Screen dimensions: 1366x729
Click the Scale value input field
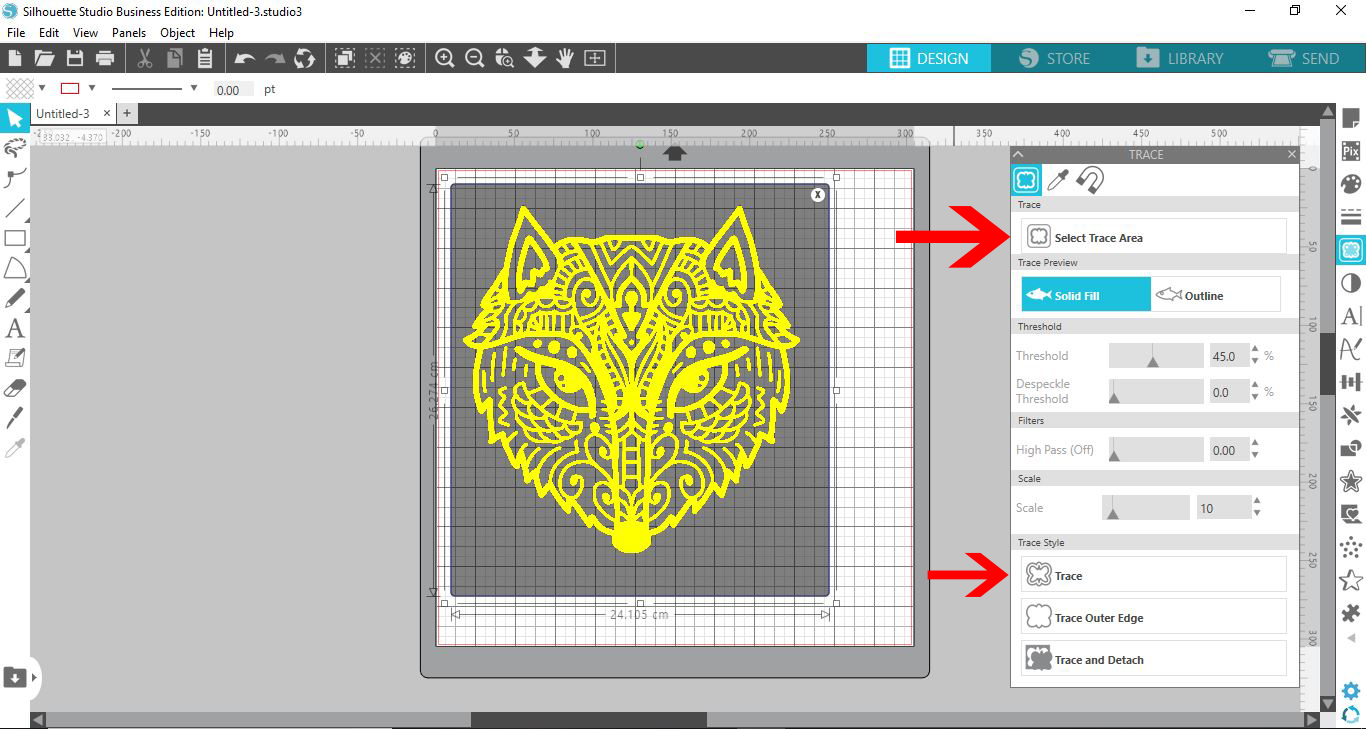[1223, 508]
